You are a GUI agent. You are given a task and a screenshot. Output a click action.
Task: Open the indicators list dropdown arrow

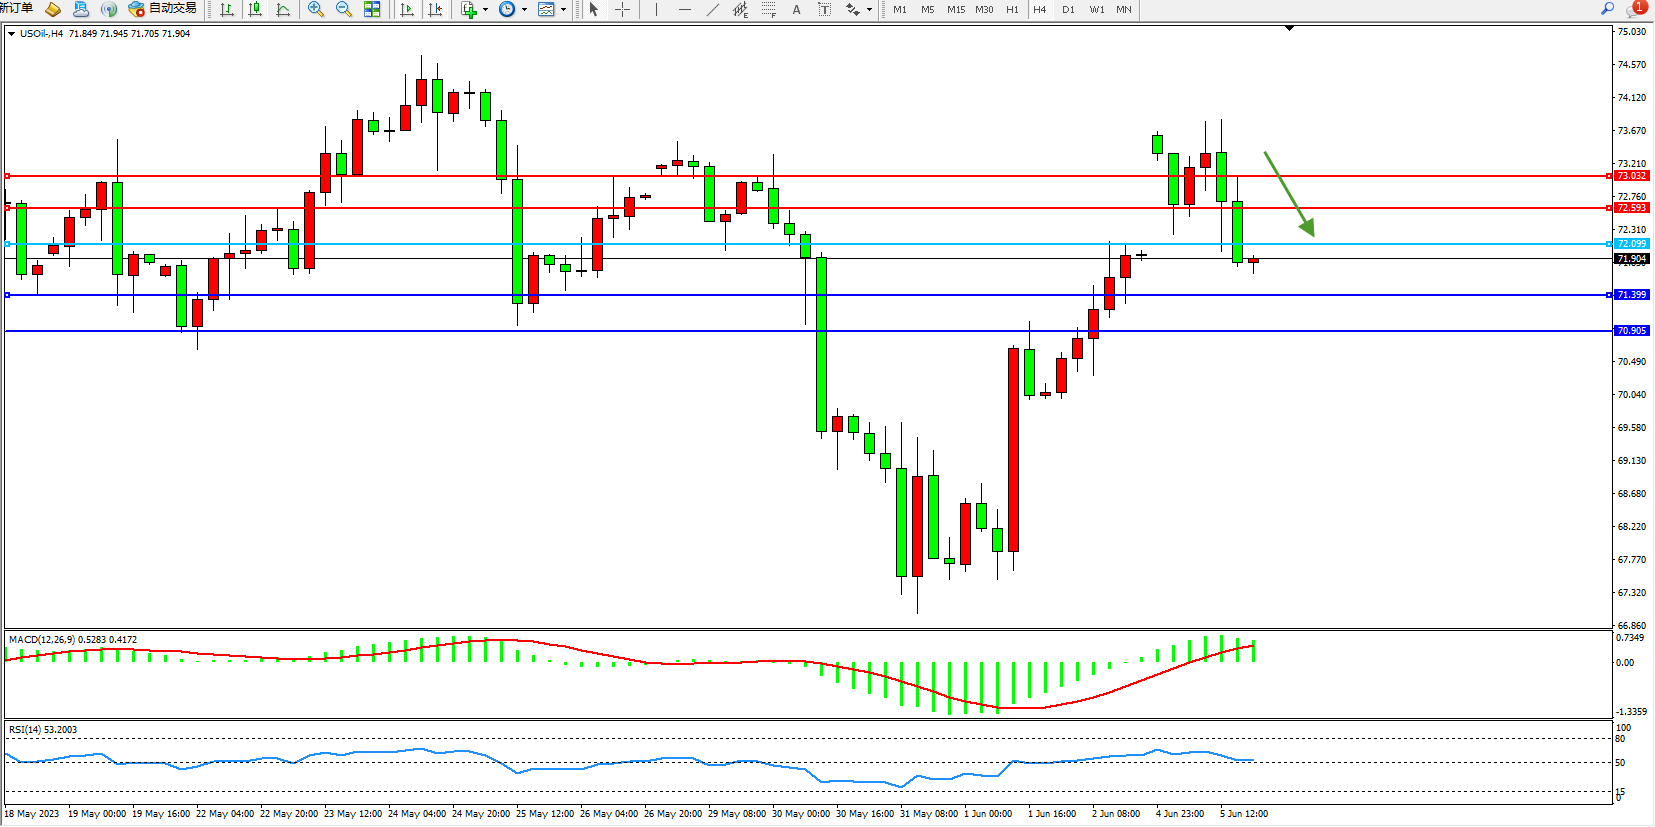tap(486, 9)
